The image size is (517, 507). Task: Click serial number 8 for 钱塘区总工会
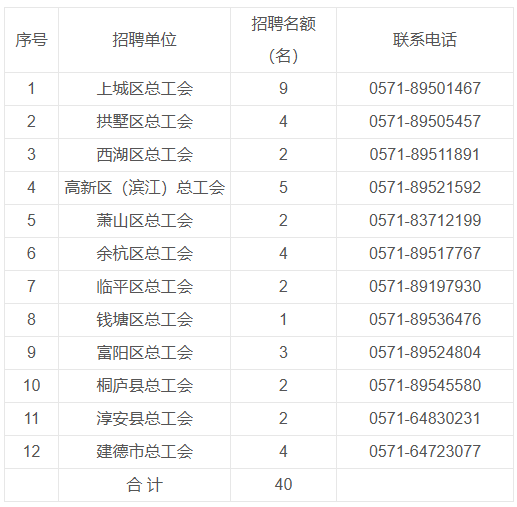tap(31, 319)
